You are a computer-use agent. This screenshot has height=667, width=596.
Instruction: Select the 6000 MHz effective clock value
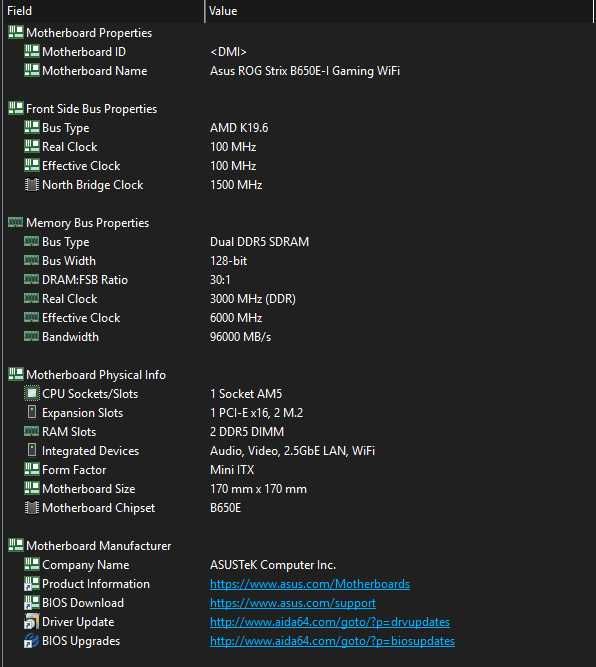click(x=236, y=318)
